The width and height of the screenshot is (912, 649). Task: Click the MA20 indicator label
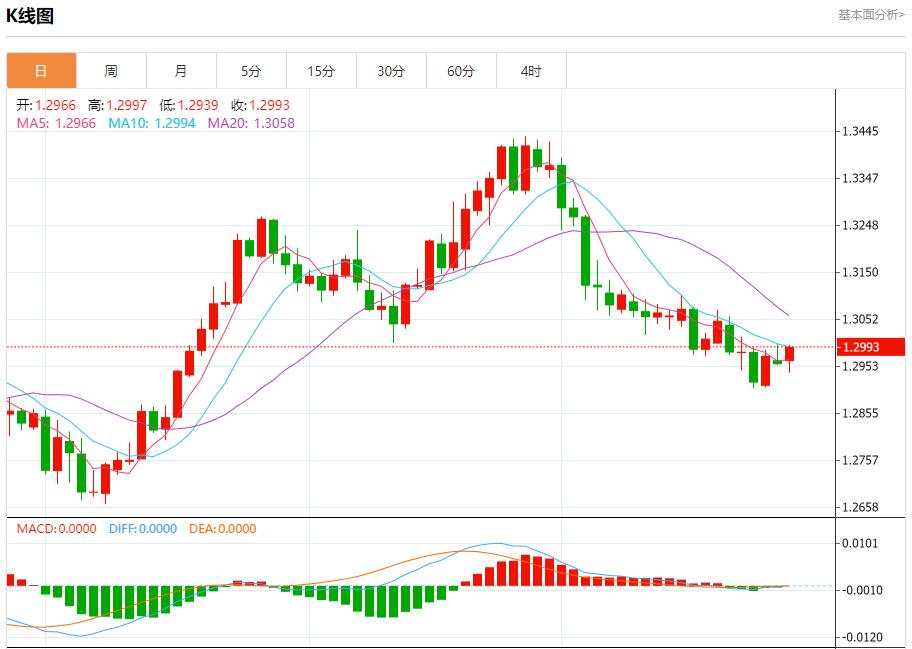pos(251,123)
